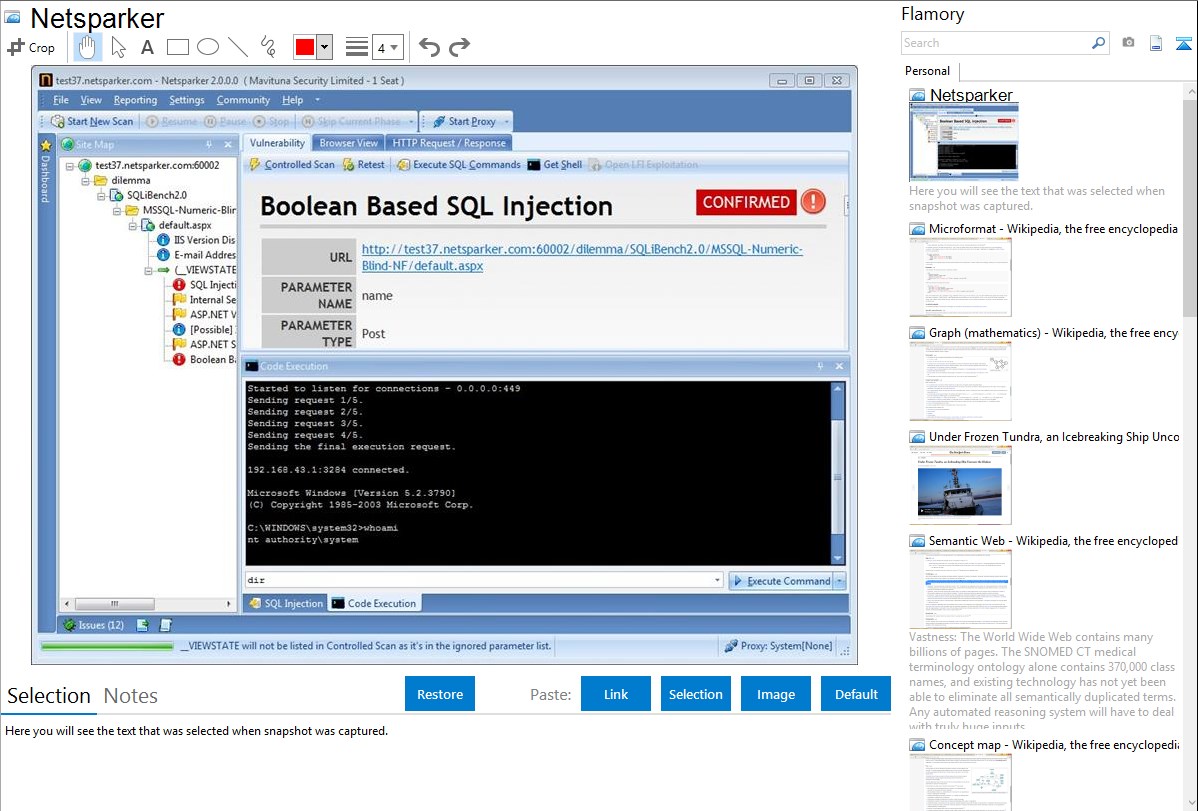Pick the ellipse shape tool
Viewport: 1198px width, 811px height.
click(208, 47)
